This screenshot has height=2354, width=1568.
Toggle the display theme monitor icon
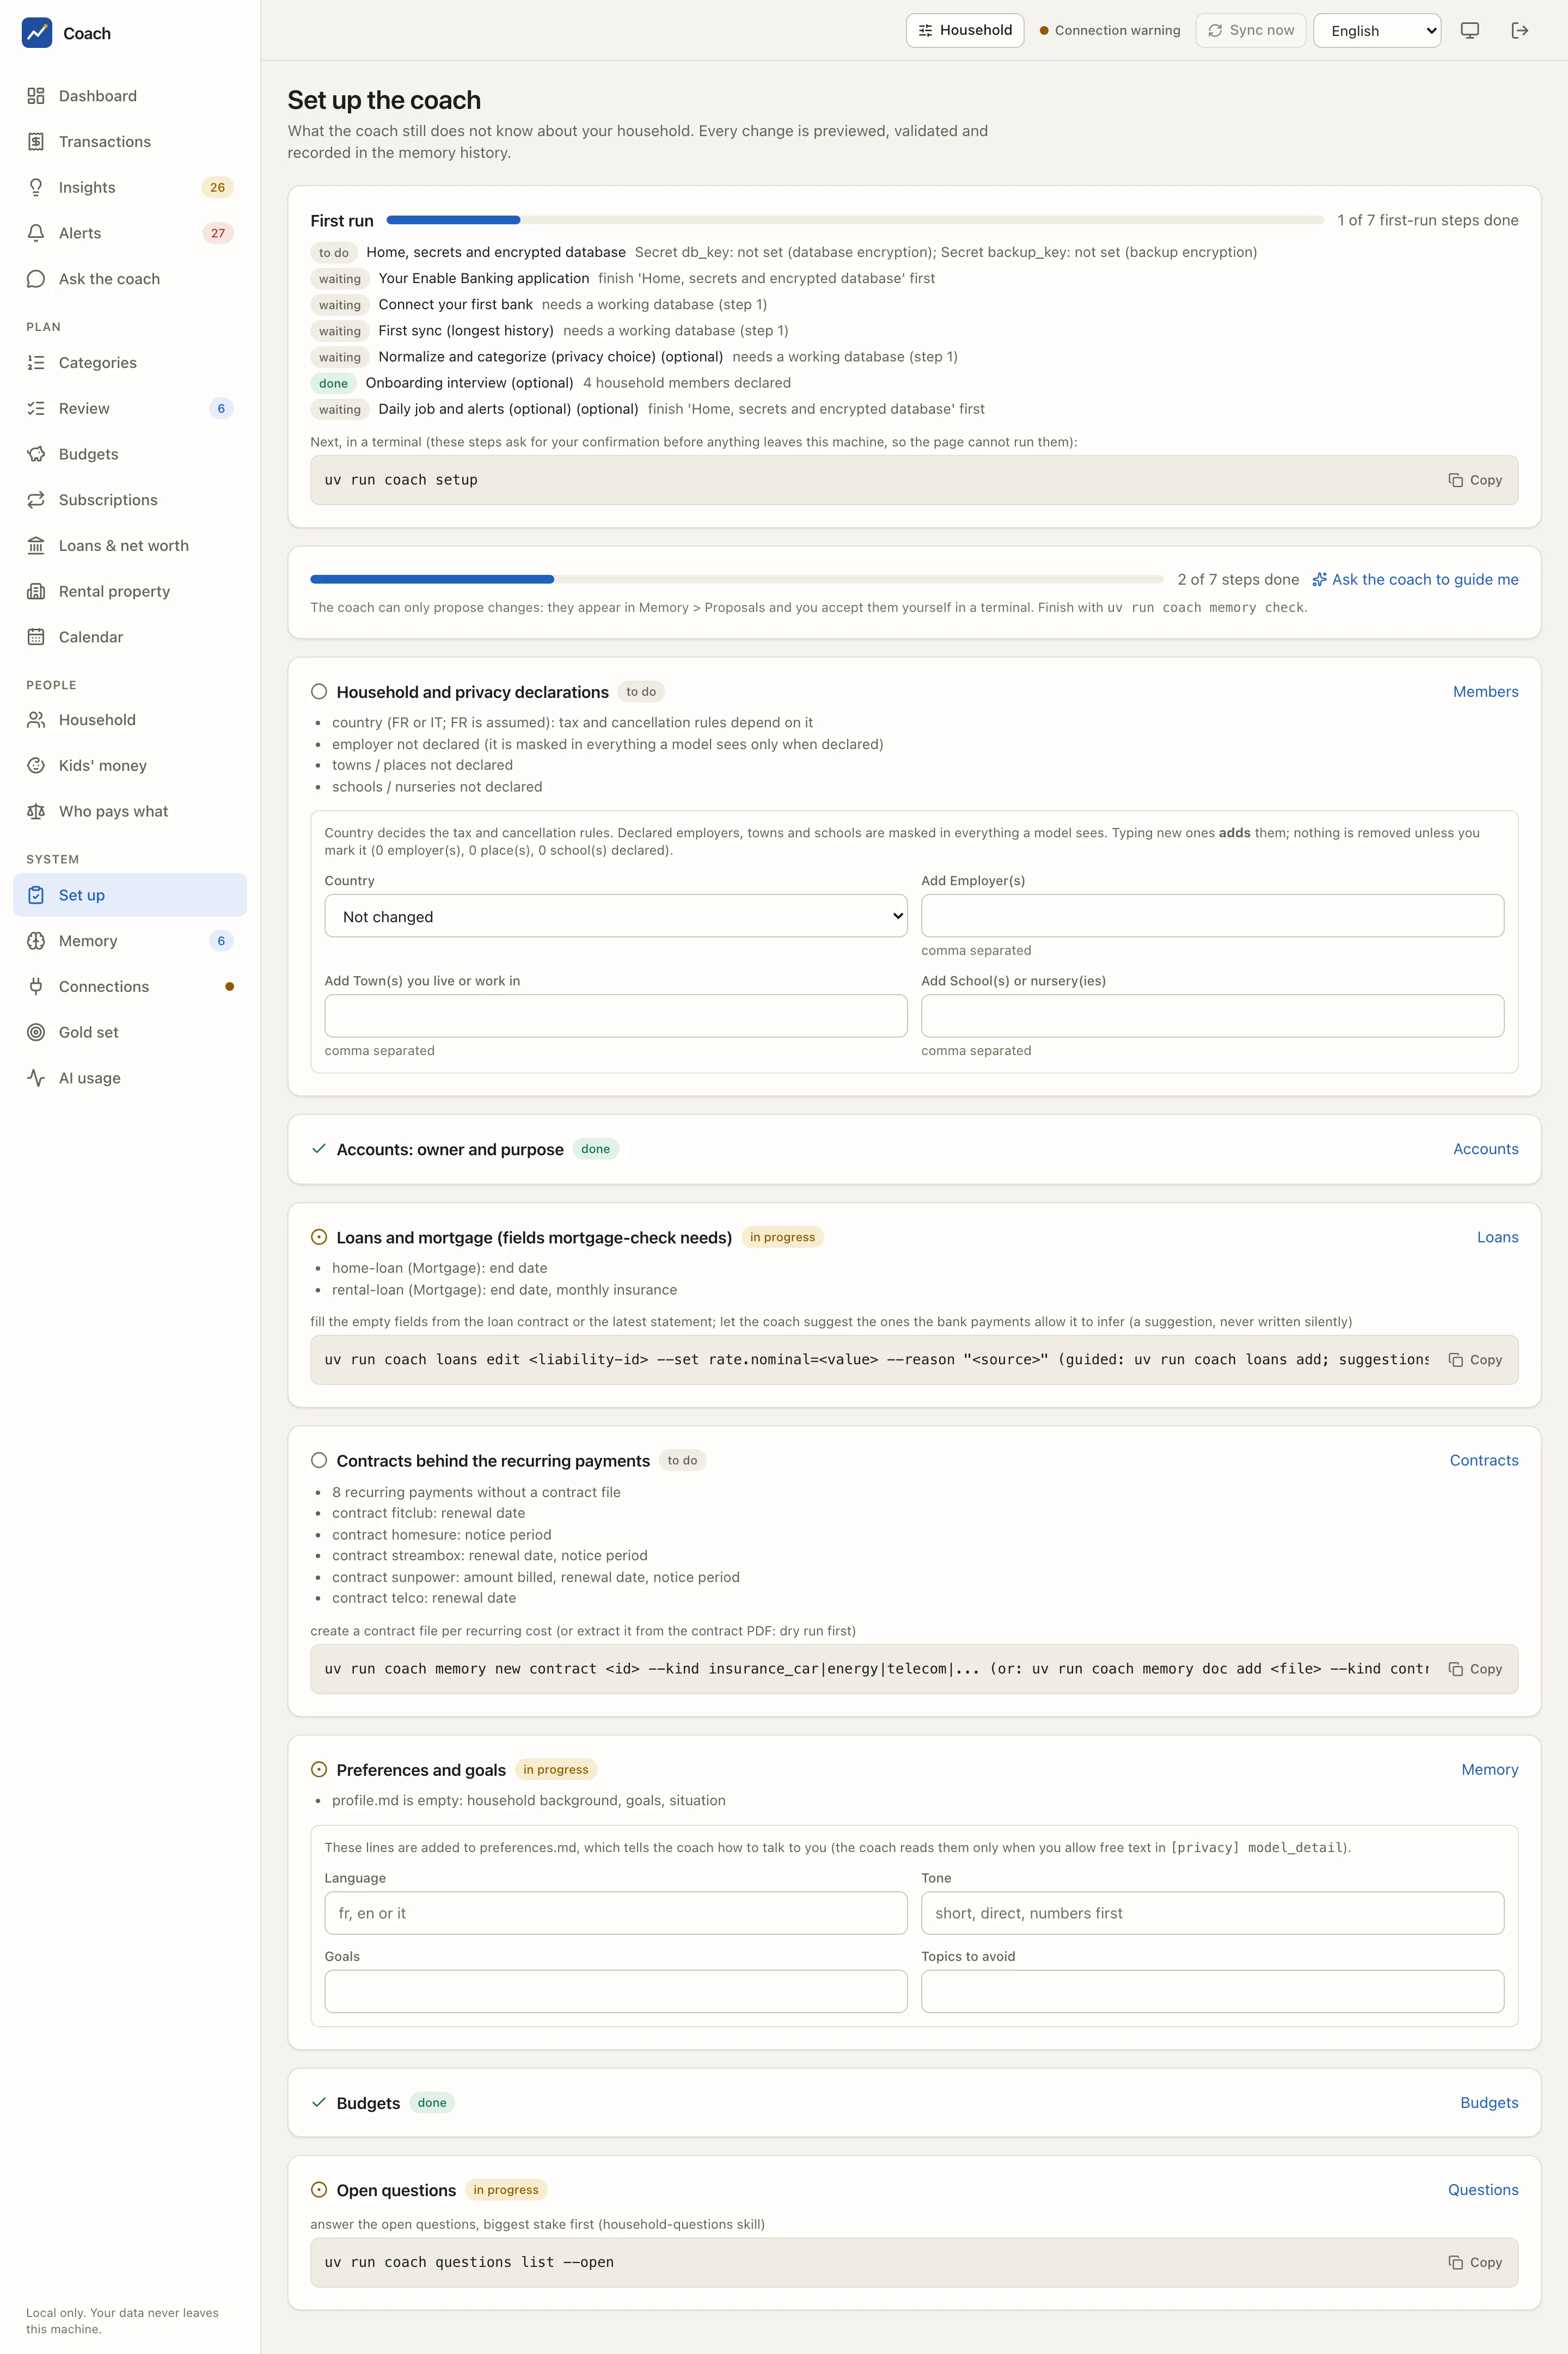[1470, 31]
